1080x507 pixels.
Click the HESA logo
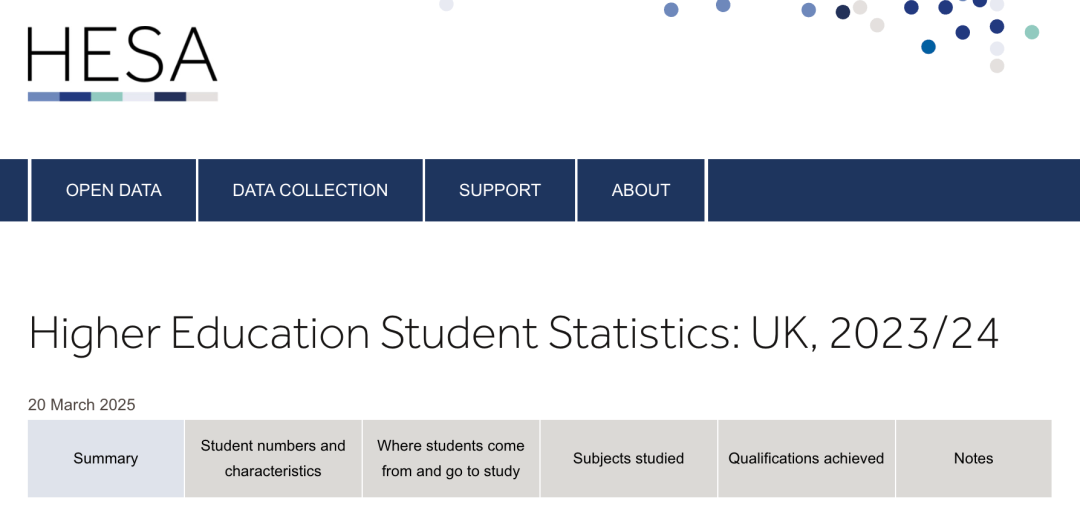[x=122, y=57]
